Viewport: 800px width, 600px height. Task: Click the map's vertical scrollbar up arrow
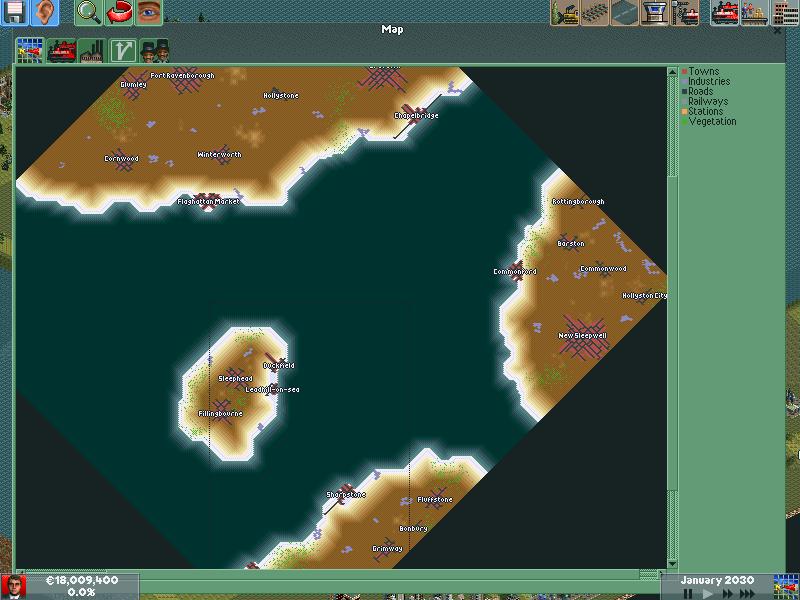click(672, 72)
